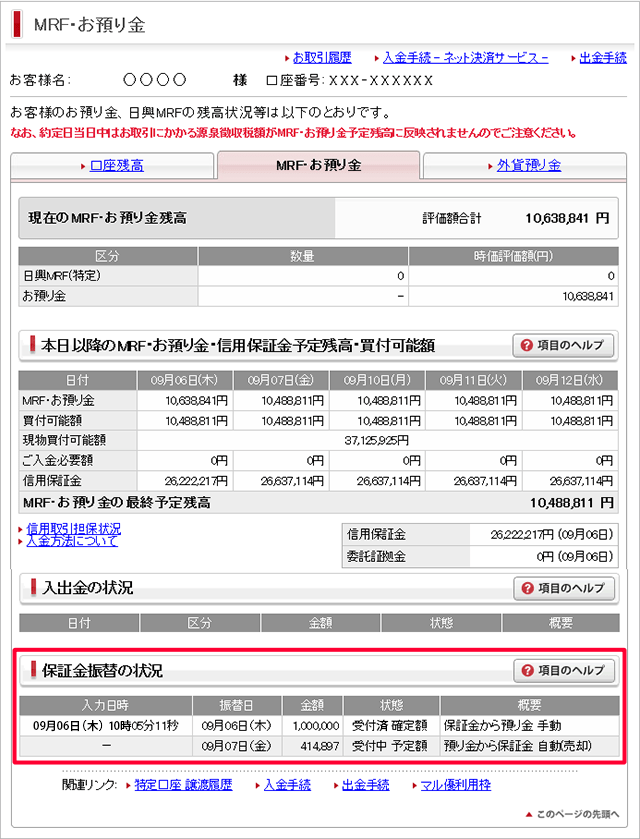Select the 09月07日(金) column header
The image size is (640, 839).
coord(281,380)
